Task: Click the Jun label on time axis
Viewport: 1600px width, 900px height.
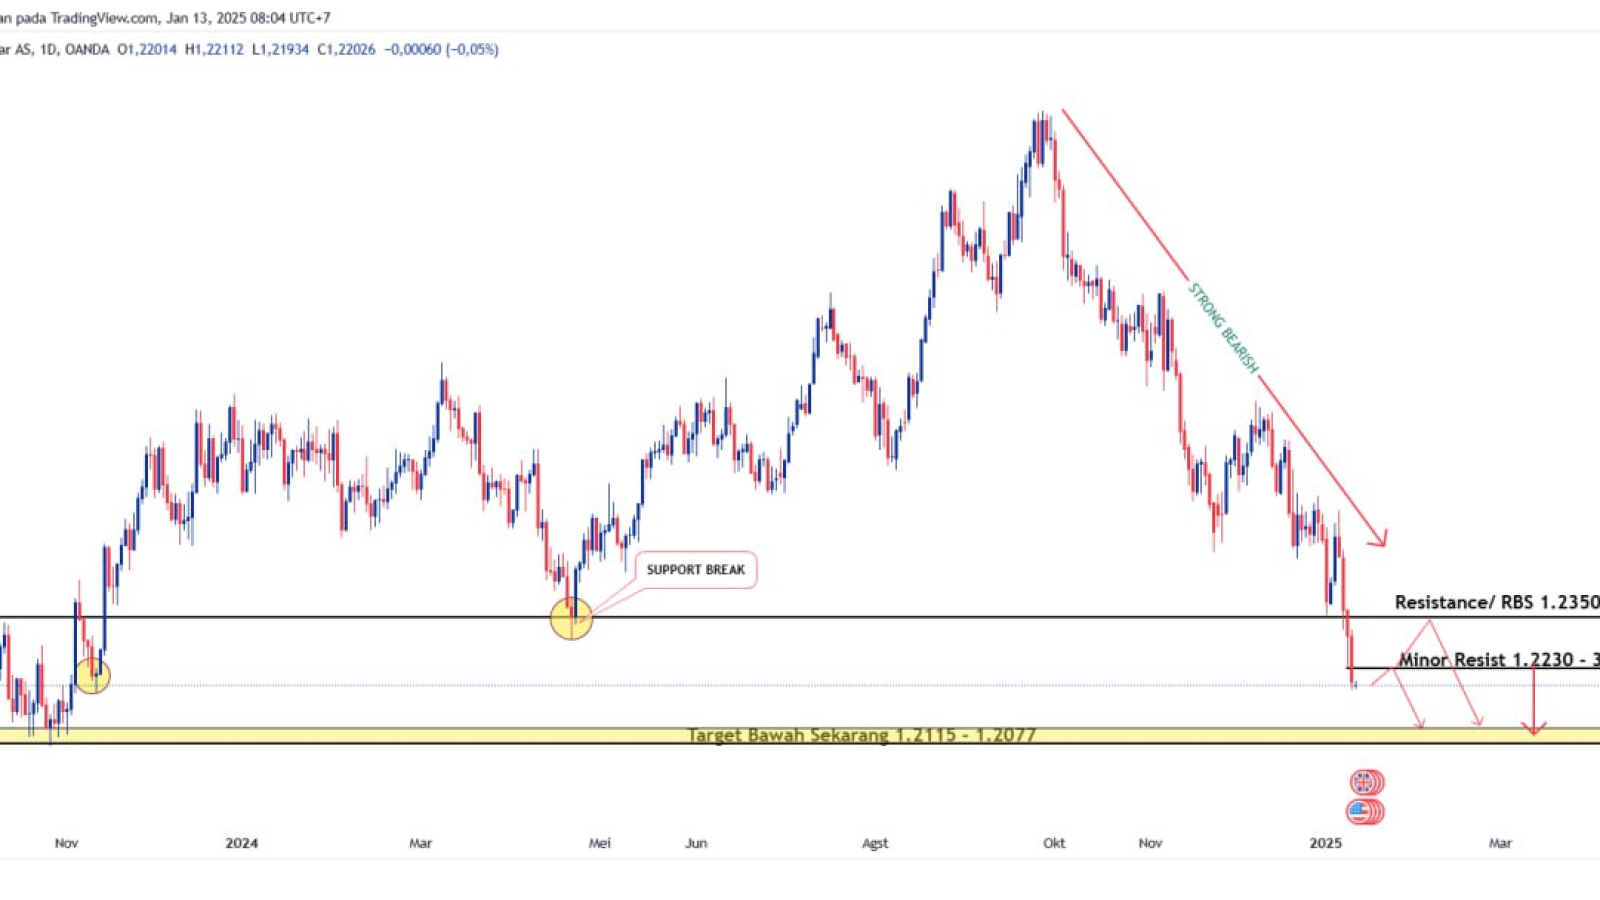Action: point(696,843)
